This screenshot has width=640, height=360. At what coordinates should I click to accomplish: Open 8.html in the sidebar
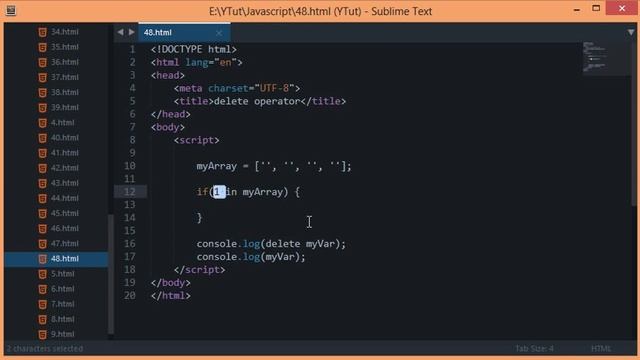[62, 319]
